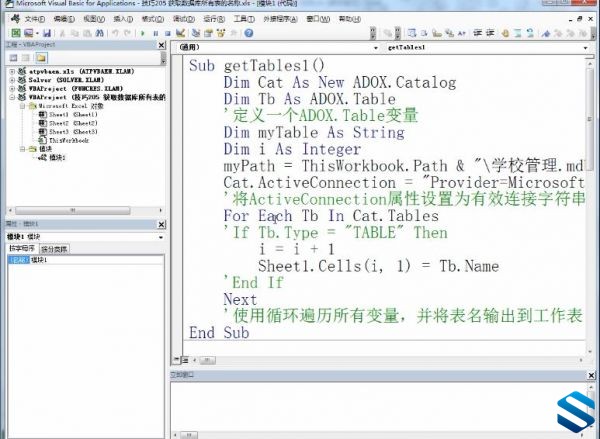Image resolution: width=600 pixels, height=439 pixels.
Task: Collapse the Microsoft Excel 对象 folder
Action: [22, 106]
